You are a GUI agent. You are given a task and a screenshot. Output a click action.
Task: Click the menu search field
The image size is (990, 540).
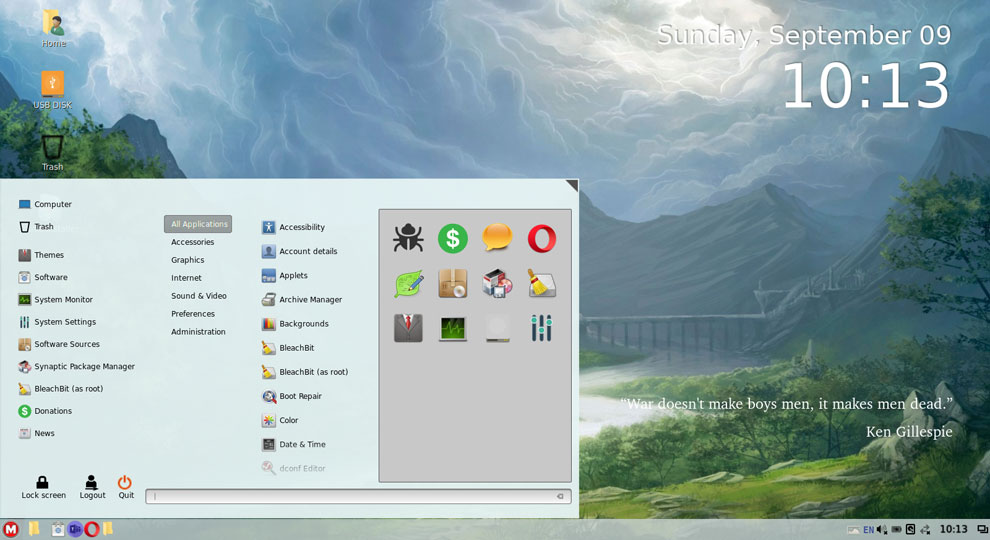click(x=358, y=496)
